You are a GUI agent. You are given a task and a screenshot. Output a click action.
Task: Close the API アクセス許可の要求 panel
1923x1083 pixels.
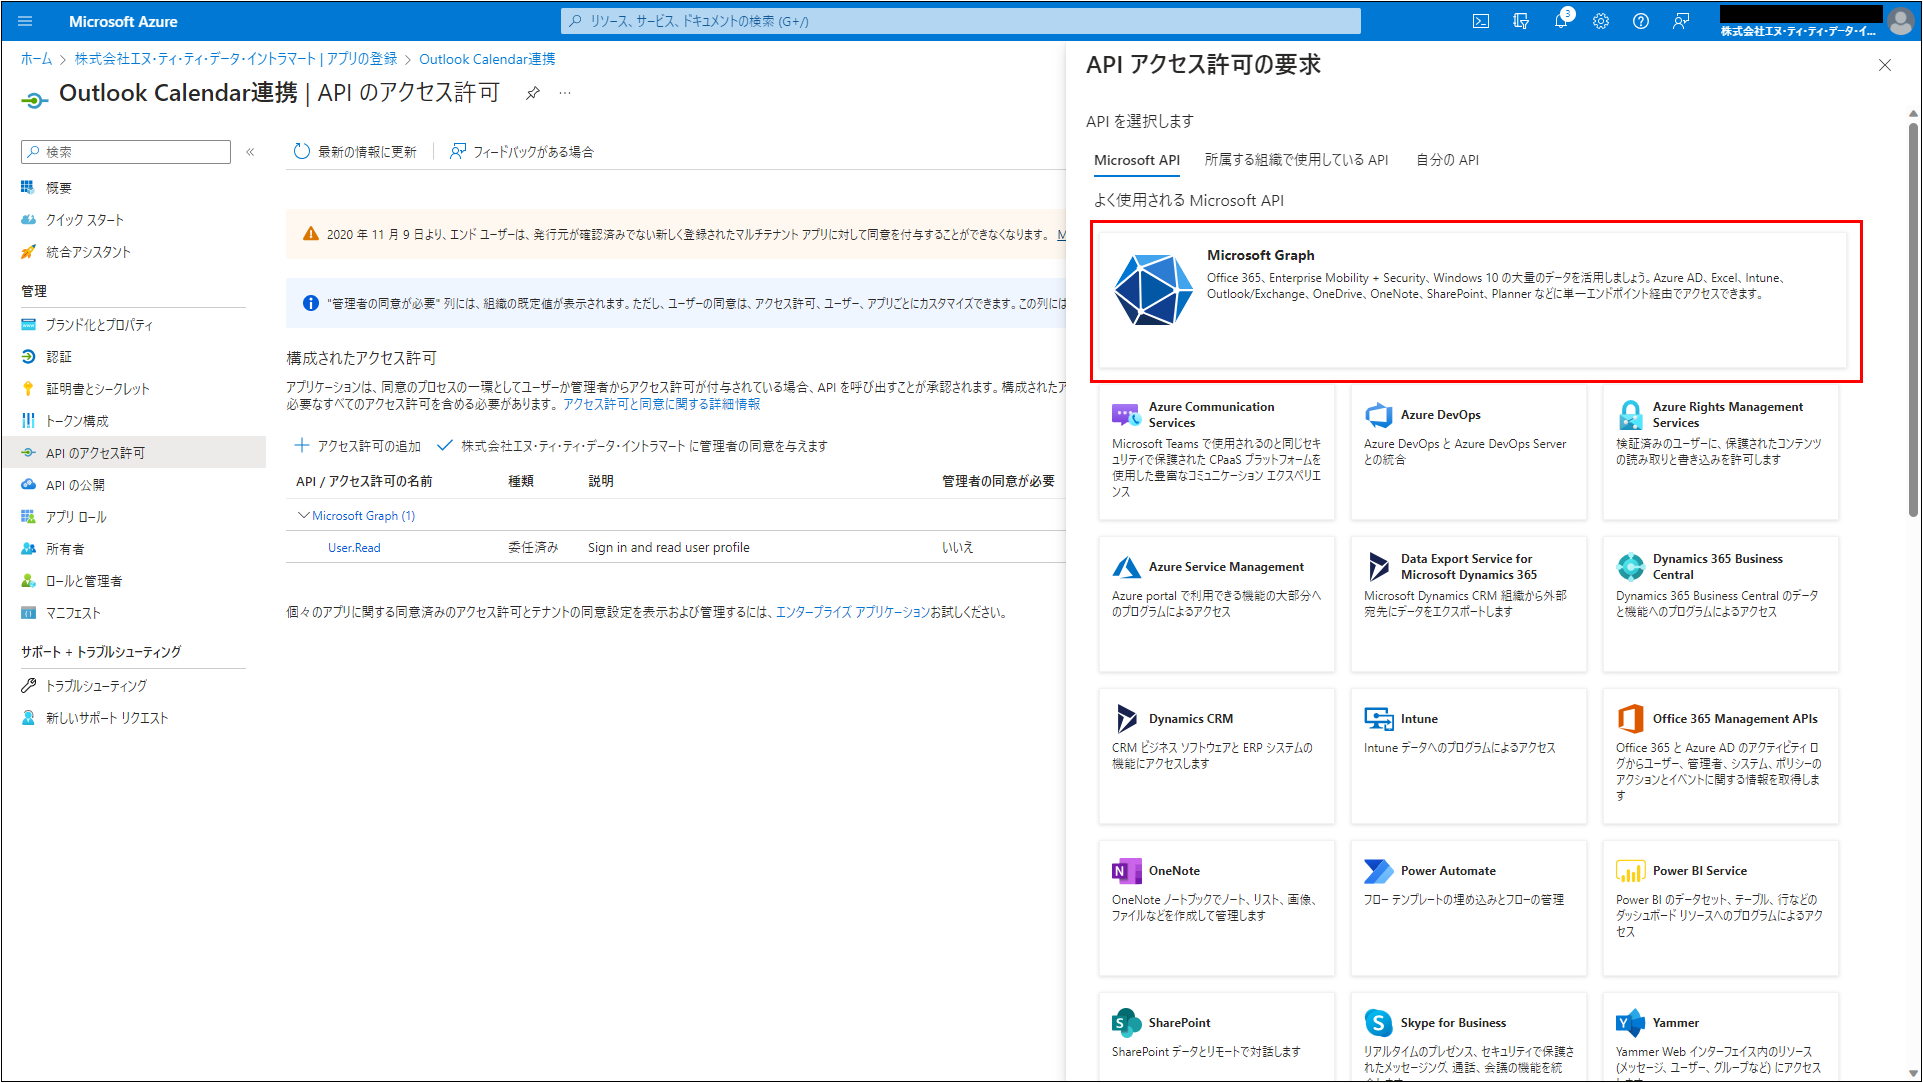[x=1885, y=65]
